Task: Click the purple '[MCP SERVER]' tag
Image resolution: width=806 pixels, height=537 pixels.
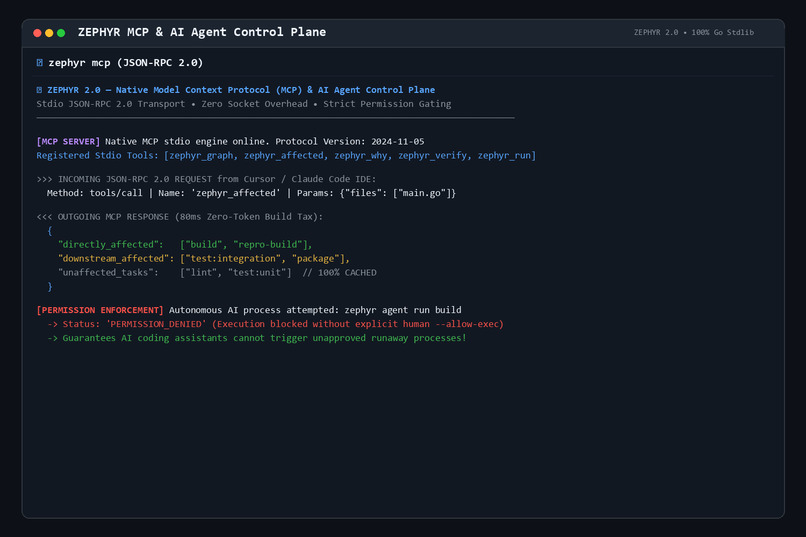Action: click(68, 141)
